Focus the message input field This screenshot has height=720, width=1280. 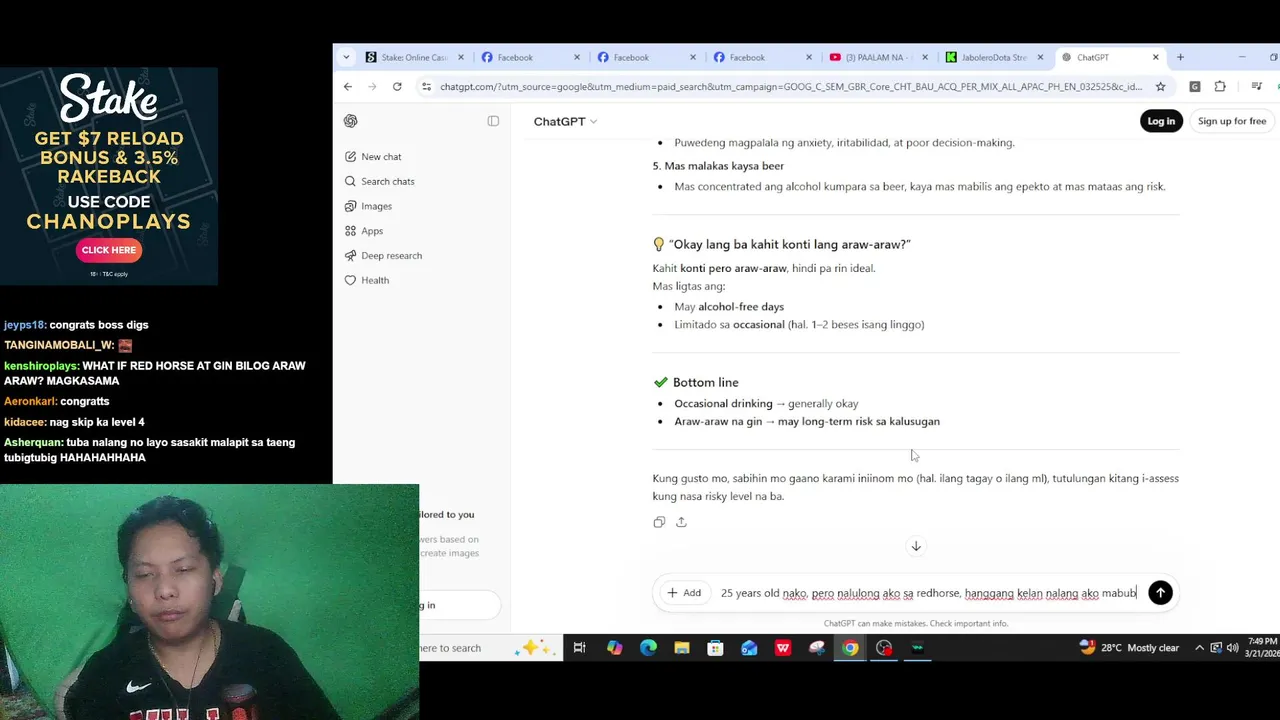[x=928, y=593]
